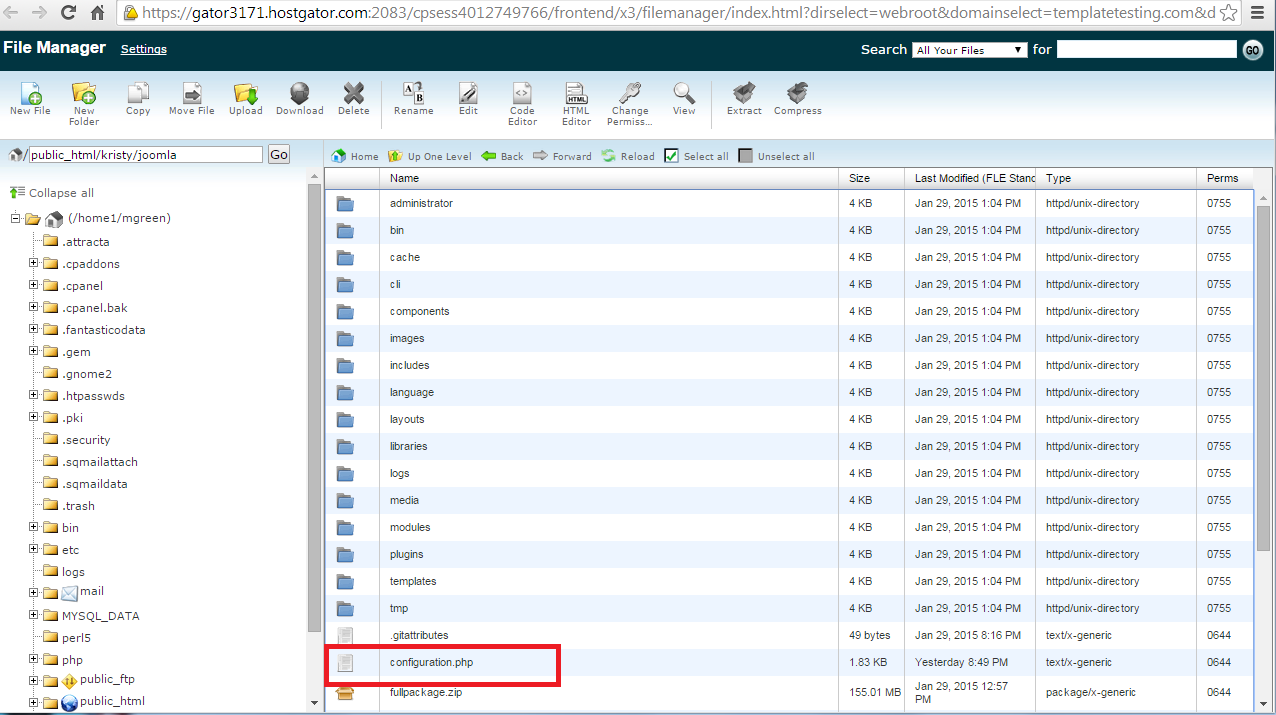Click Collapse all in folder tree

[x=60, y=193]
